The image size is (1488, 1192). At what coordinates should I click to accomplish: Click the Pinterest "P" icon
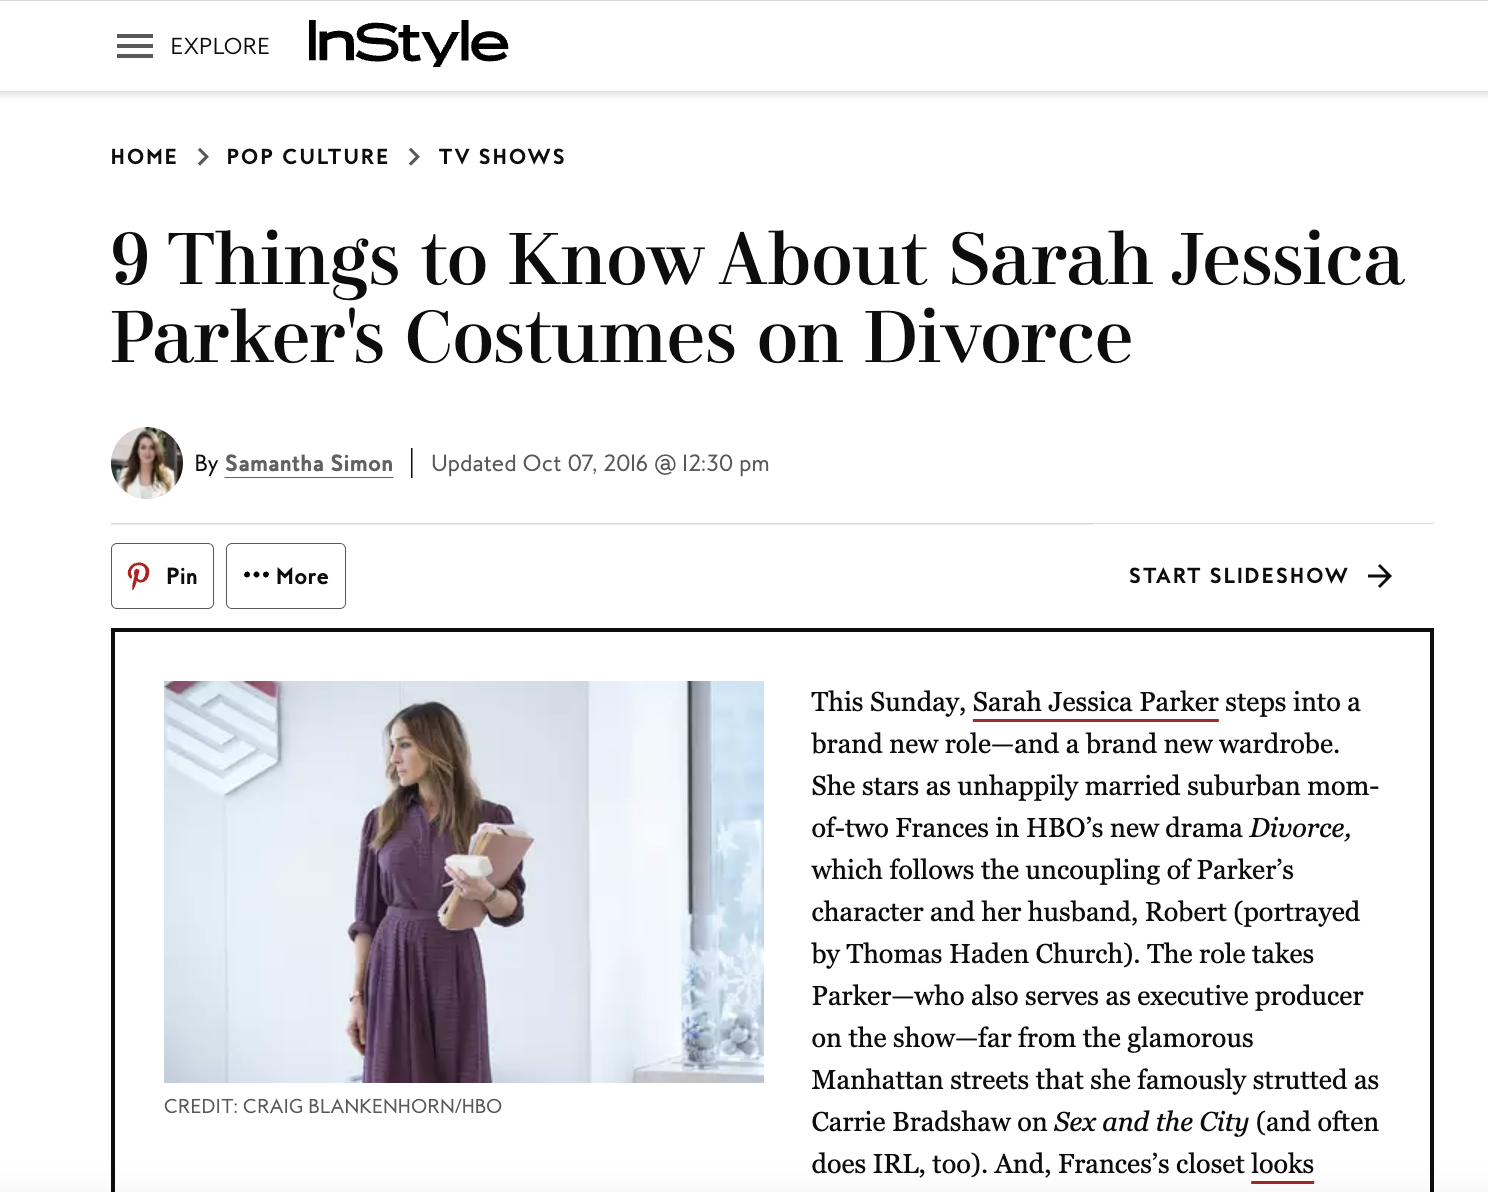click(140, 575)
